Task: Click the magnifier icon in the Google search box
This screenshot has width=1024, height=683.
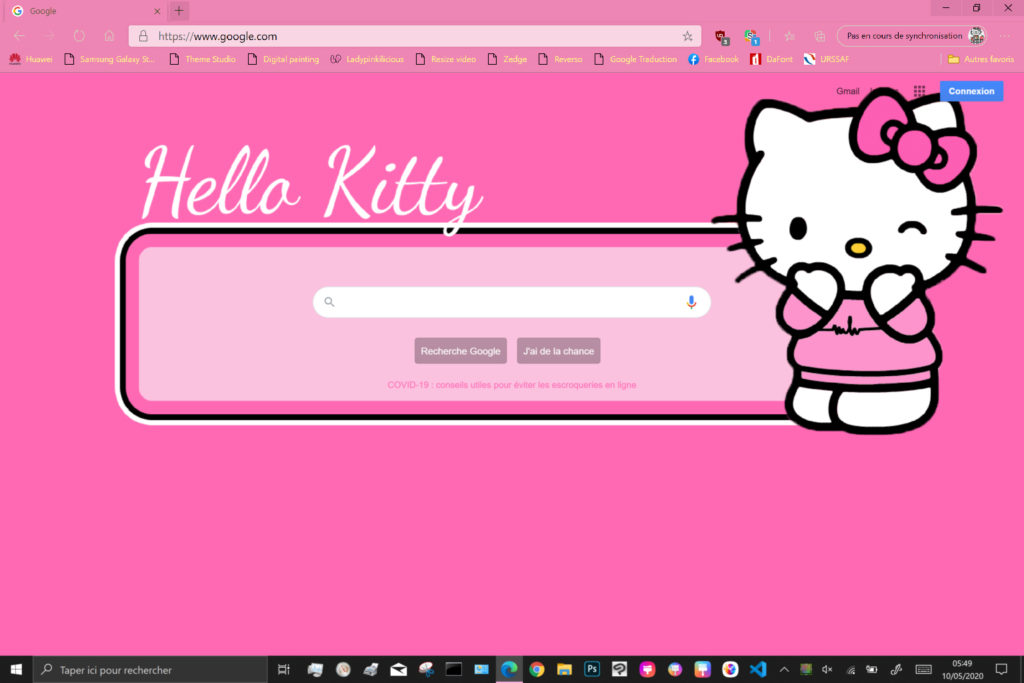Action: click(329, 302)
